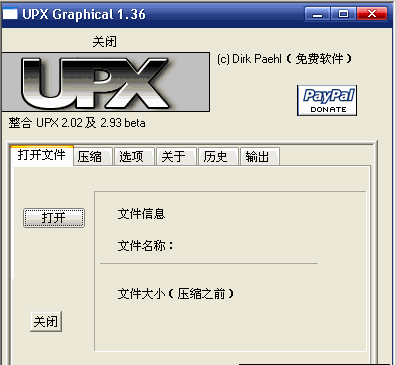Click the UPX logo image

(x=106, y=82)
